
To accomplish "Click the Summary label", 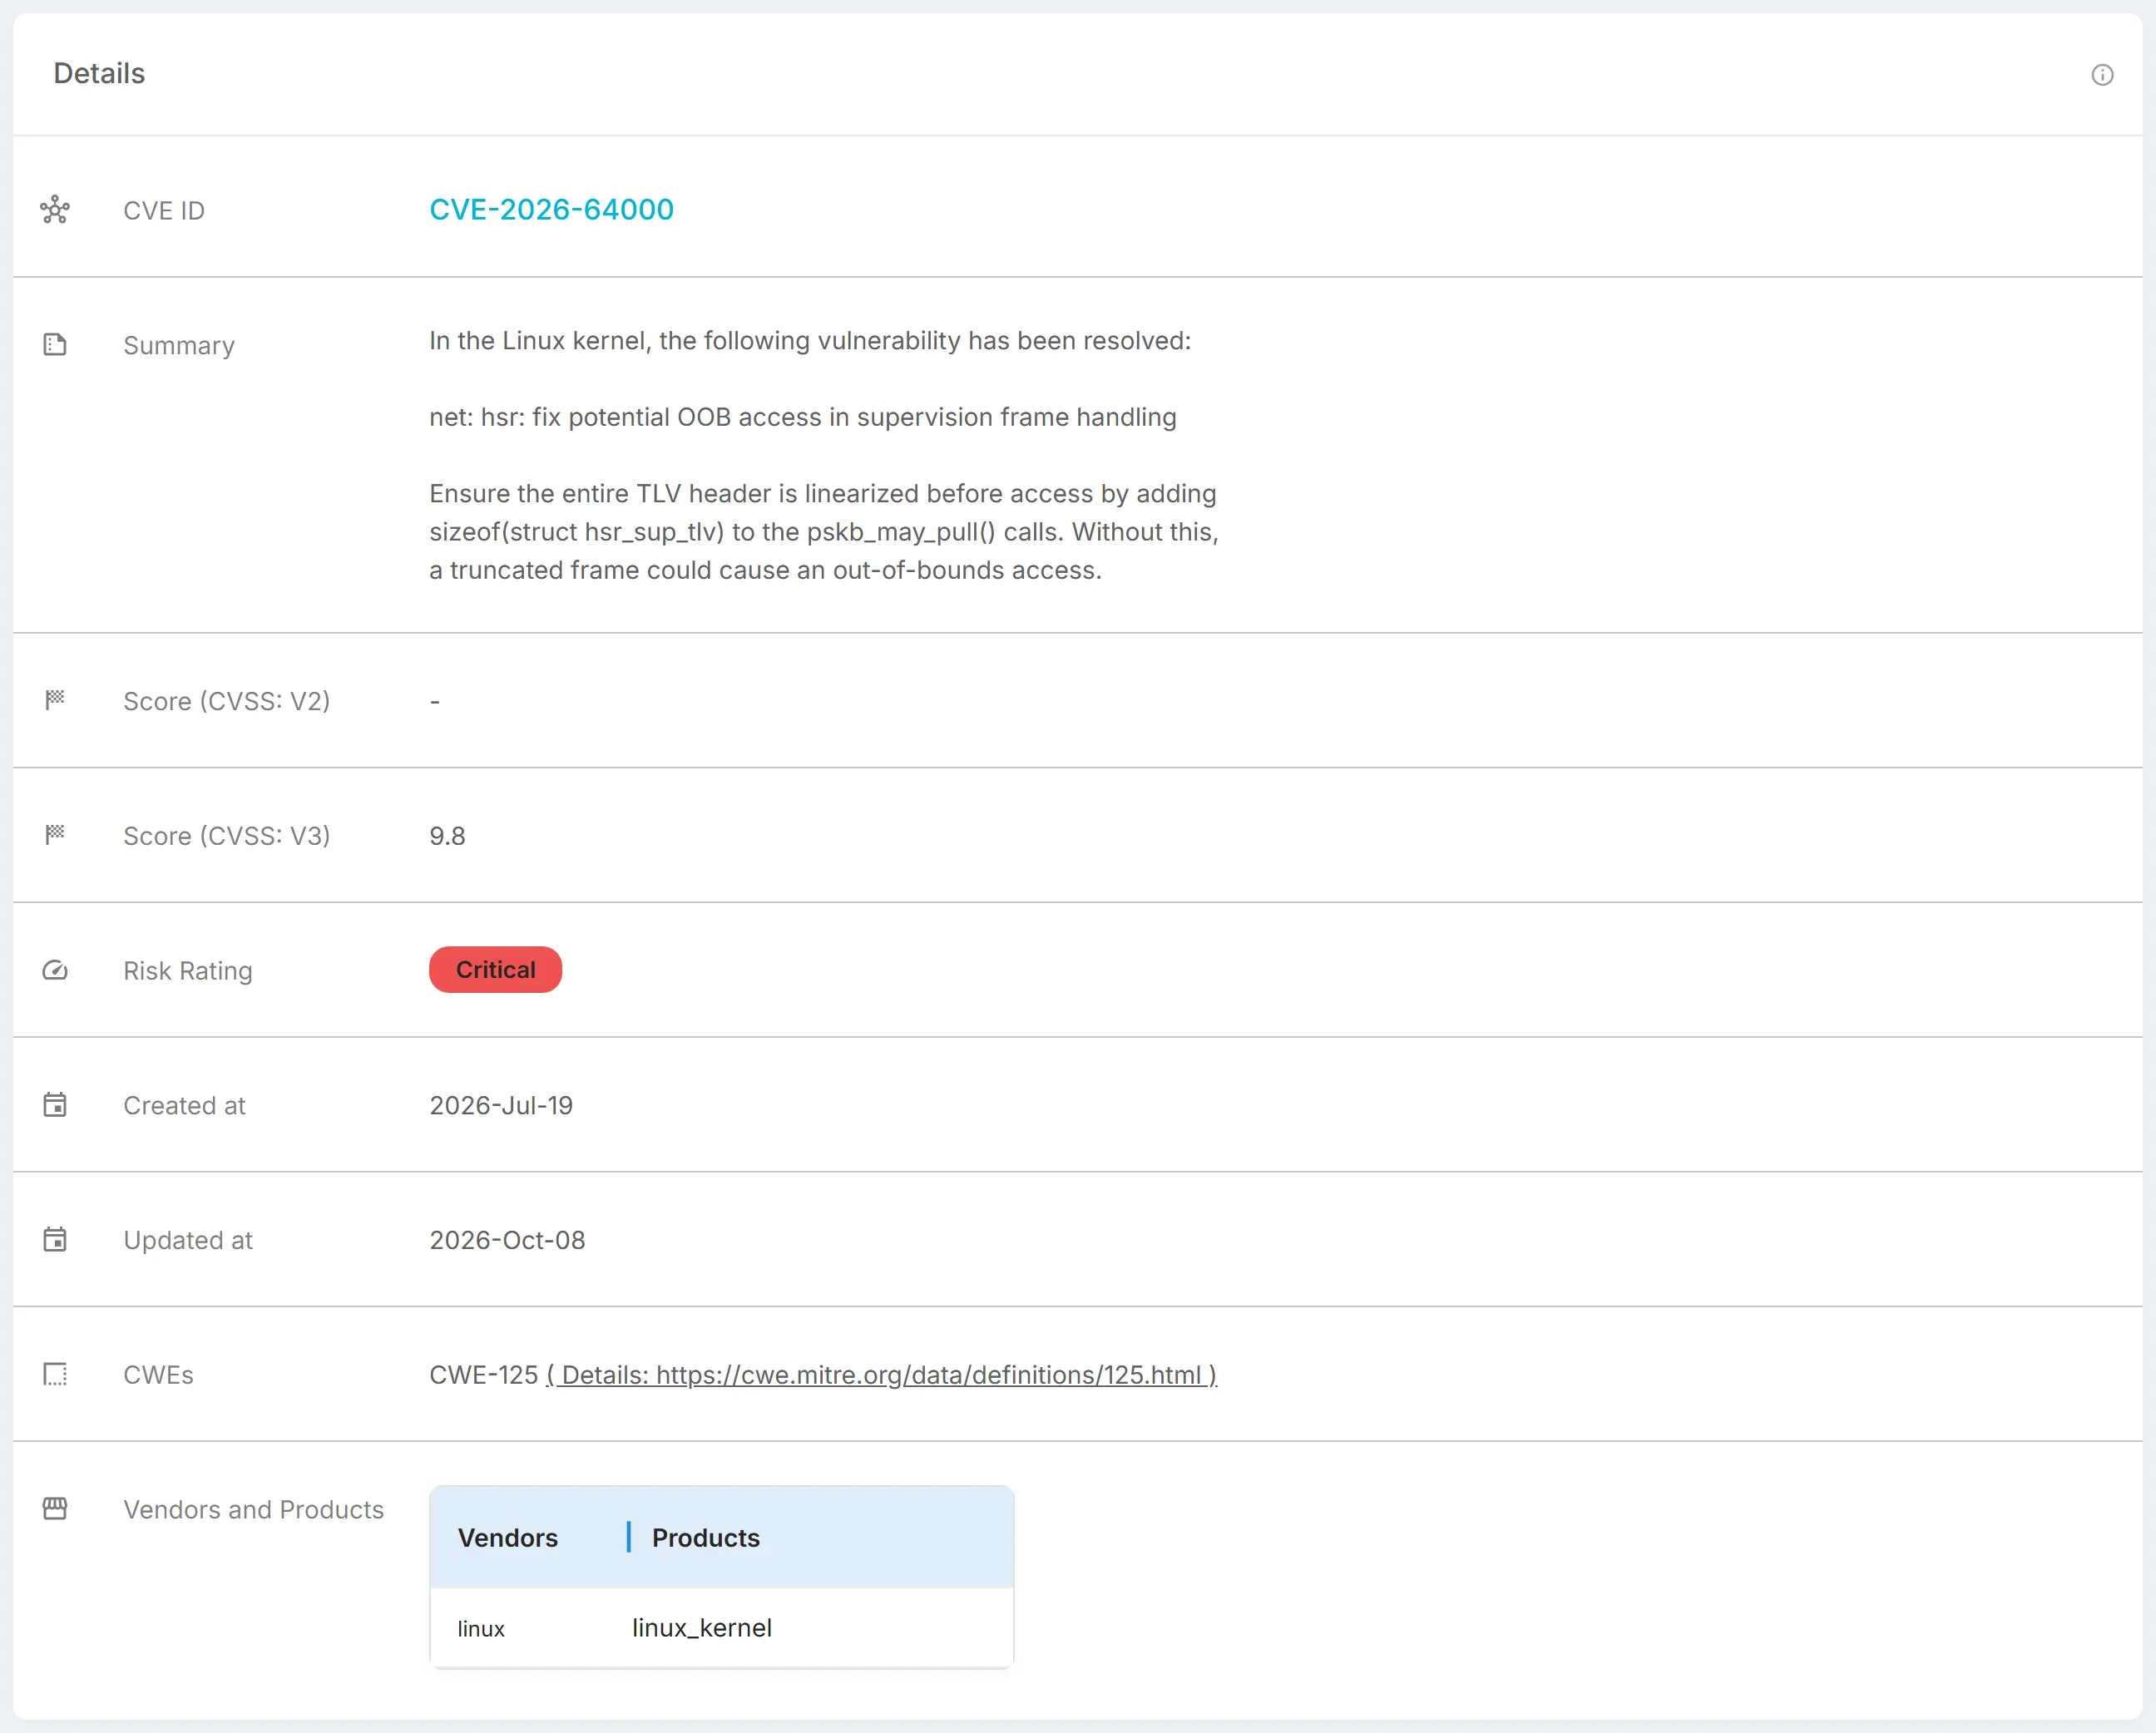I will (179, 346).
